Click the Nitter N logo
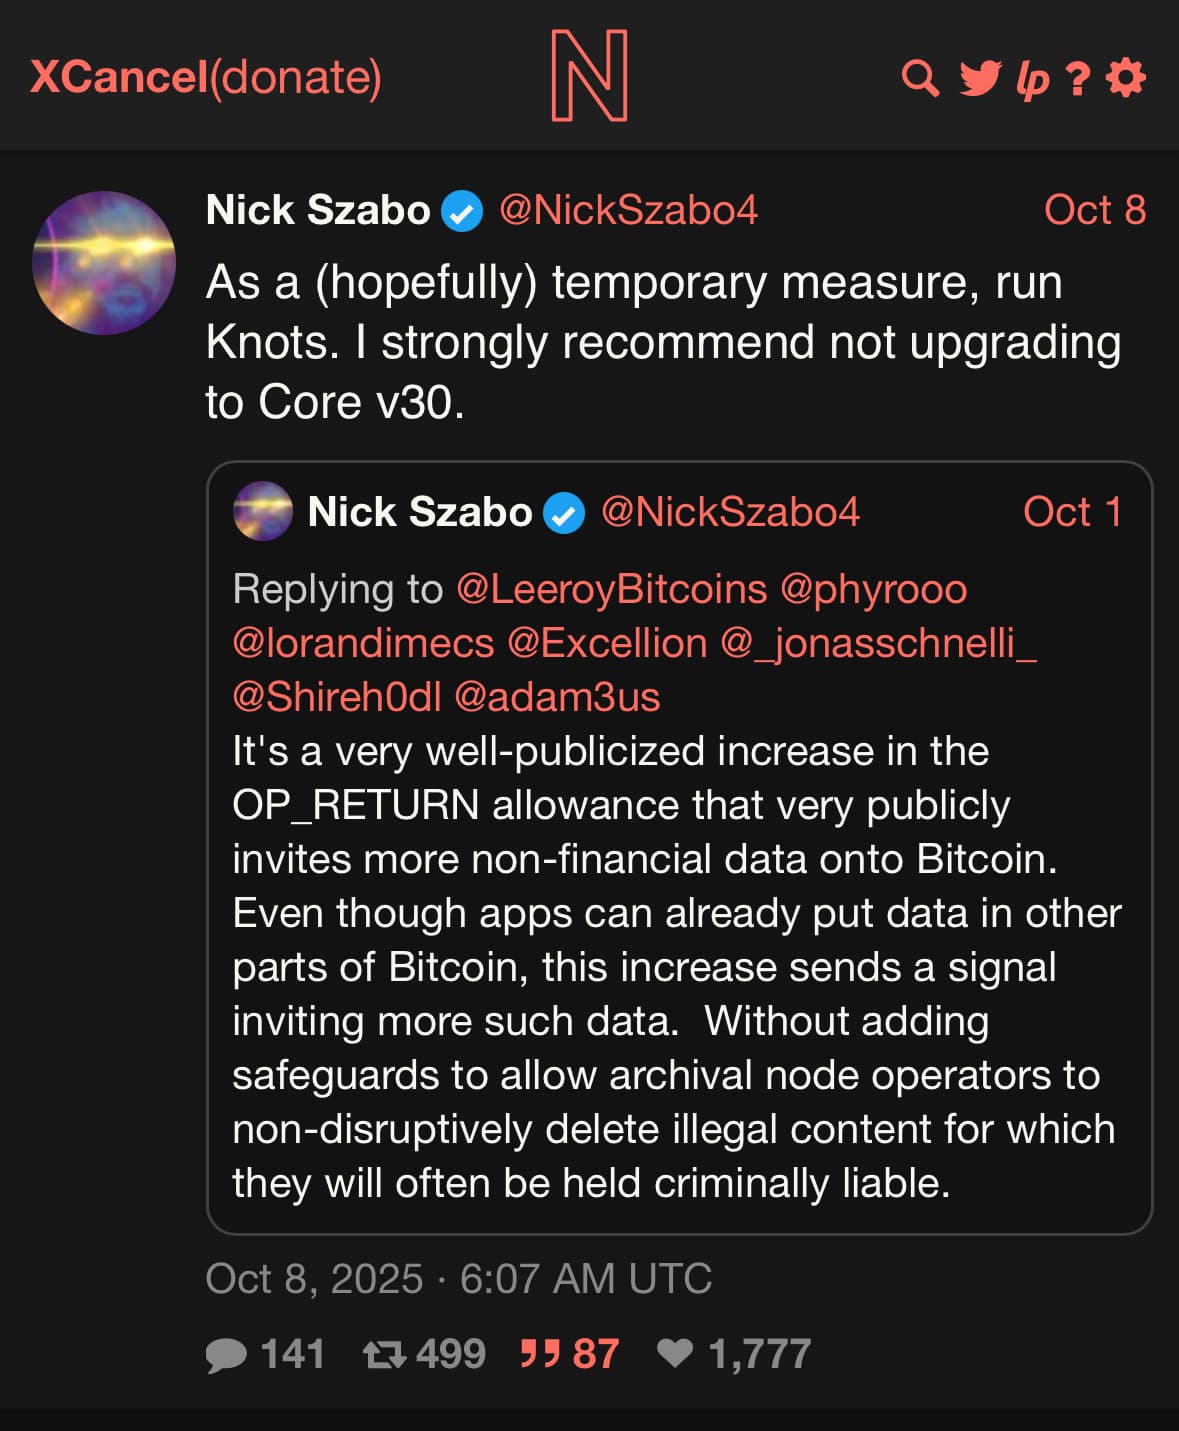This screenshot has height=1431, width=1179. [x=590, y=76]
